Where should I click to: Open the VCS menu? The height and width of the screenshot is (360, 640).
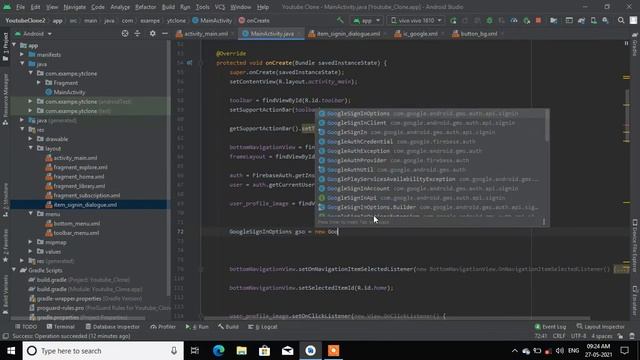[x=220, y=7]
